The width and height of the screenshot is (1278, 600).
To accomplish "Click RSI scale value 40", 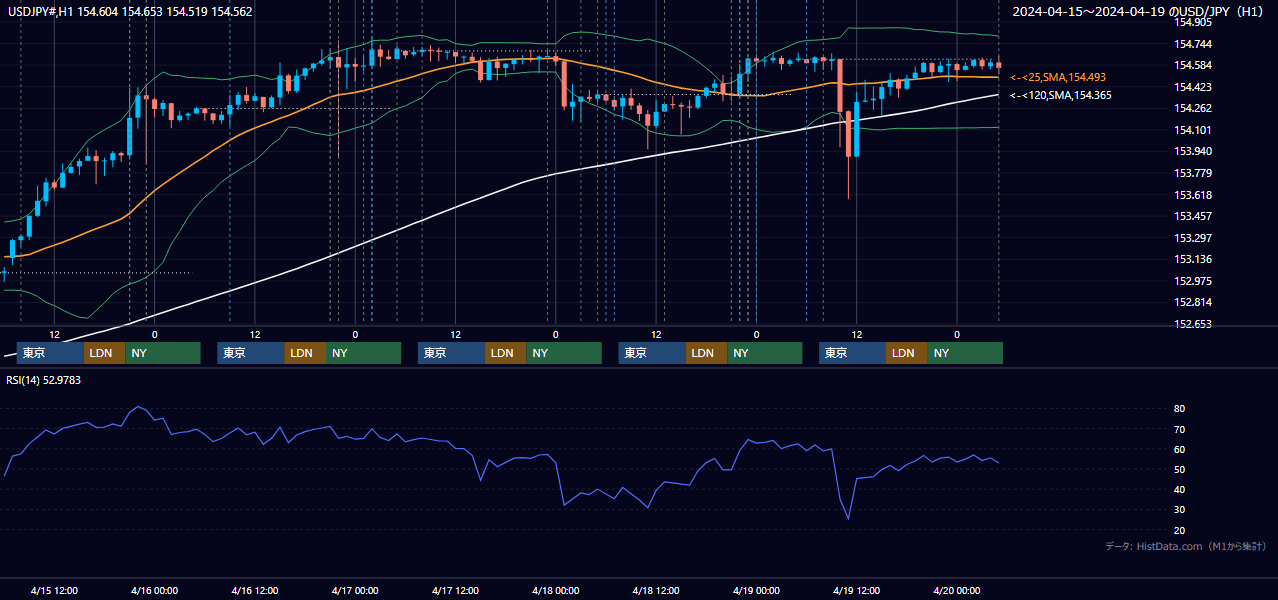I will (1180, 489).
